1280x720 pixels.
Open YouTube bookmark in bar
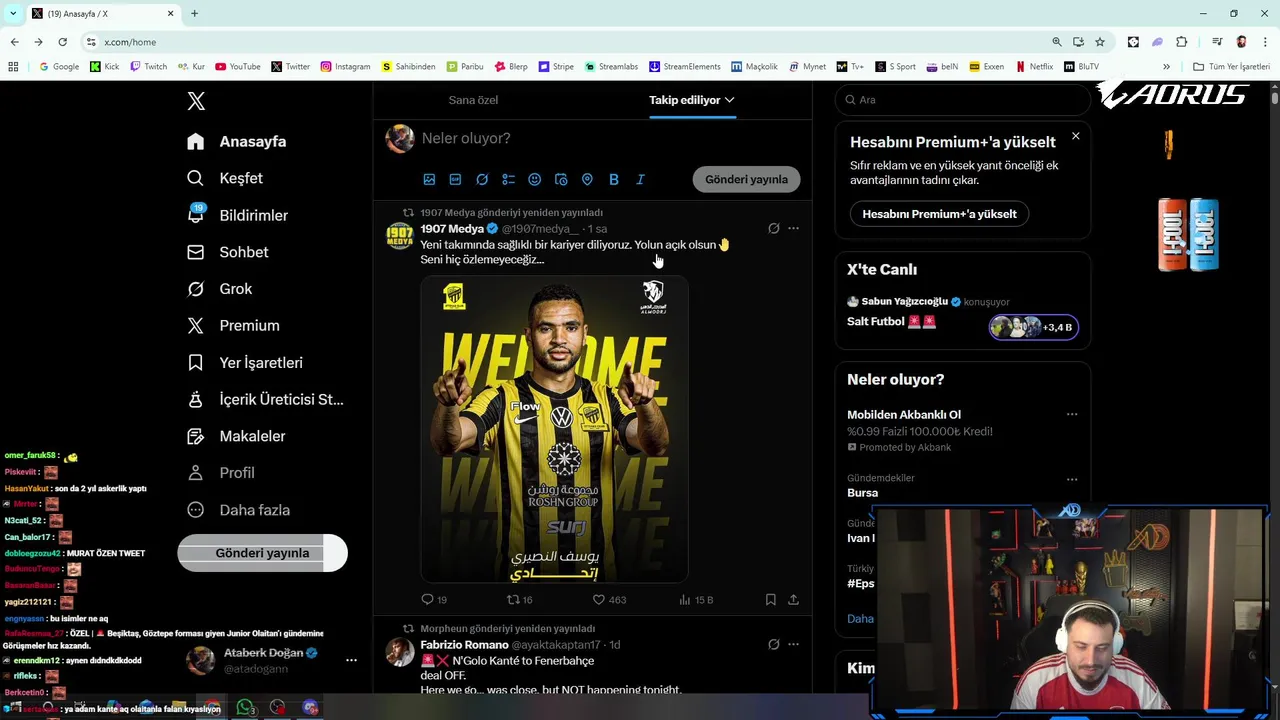coord(238,67)
